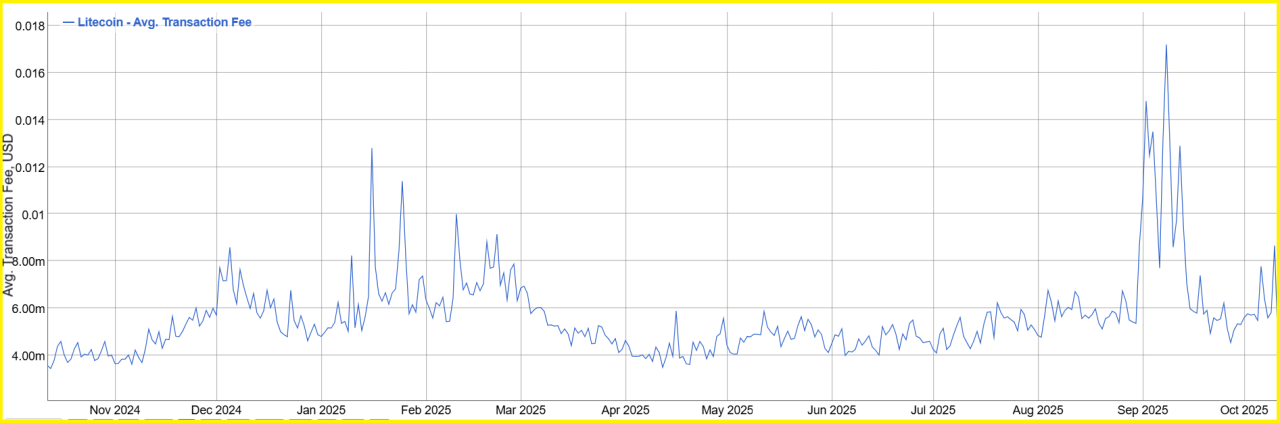The height and width of the screenshot is (423, 1280).
Task: Click the 4.00m y-axis value label
Action: (25, 356)
